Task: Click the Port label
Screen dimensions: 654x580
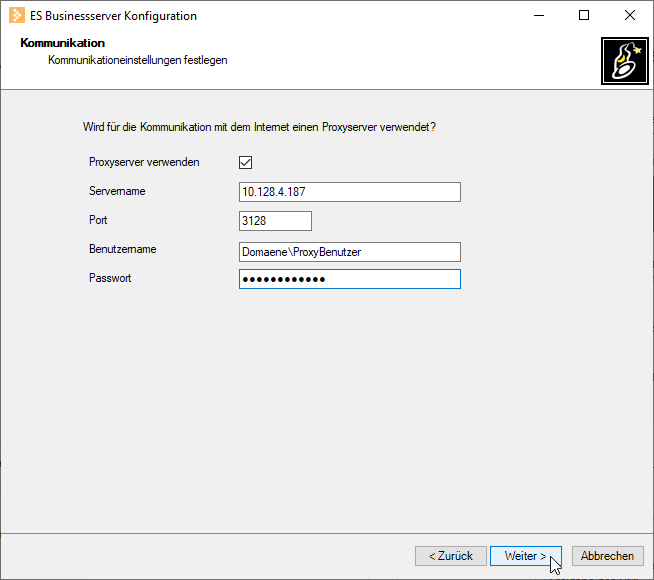Action: click(x=98, y=220)
